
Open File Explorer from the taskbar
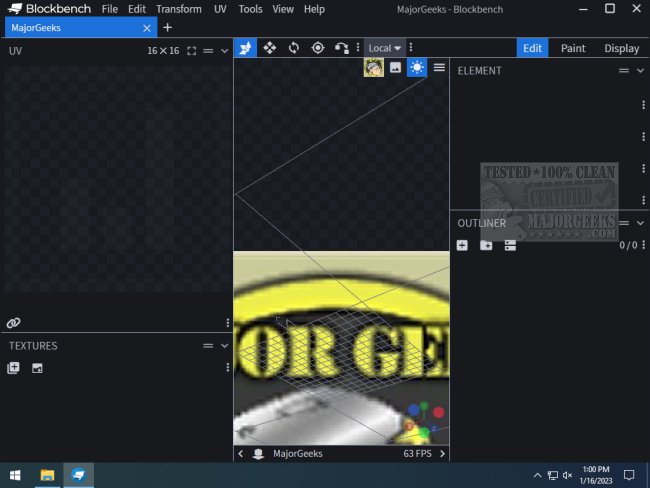pos(47,475)
